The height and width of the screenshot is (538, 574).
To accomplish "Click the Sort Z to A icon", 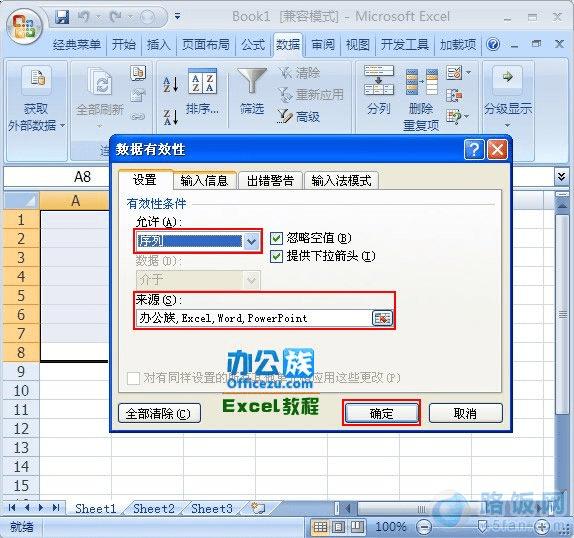I will pos(171,117).
